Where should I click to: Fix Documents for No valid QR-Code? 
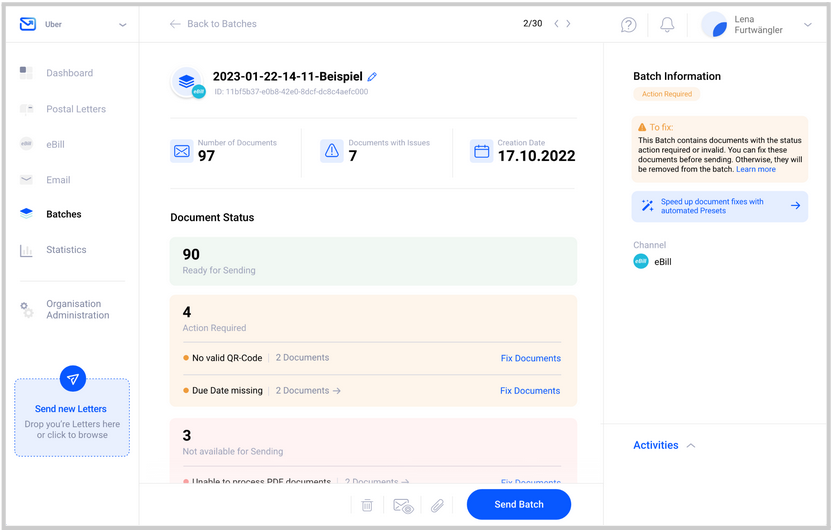pyautogui.click(x=531, y=358)
